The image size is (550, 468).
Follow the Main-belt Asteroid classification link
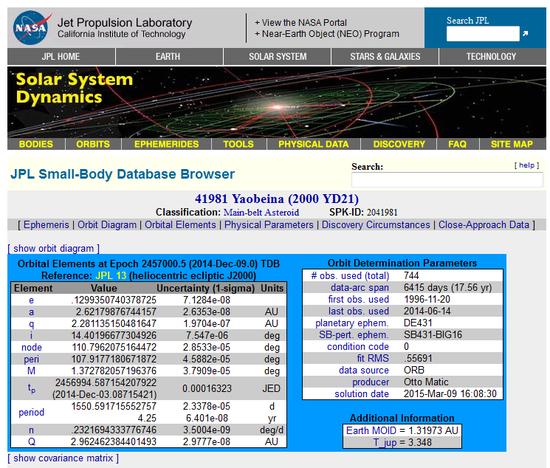click(261, 212)
